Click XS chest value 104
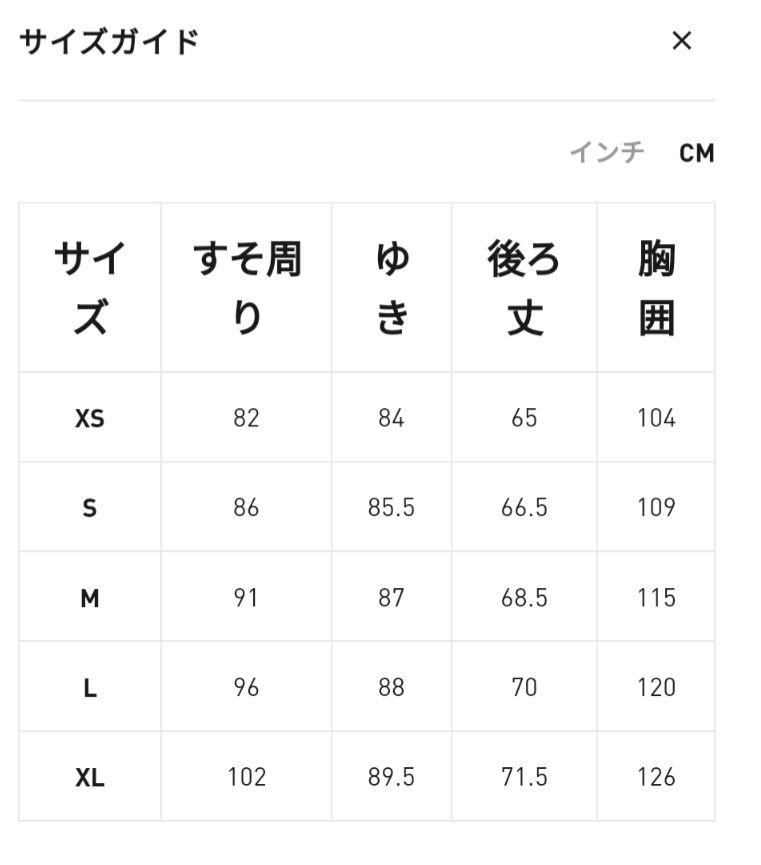This screenshot has width=761, height=865. [656, 418]
